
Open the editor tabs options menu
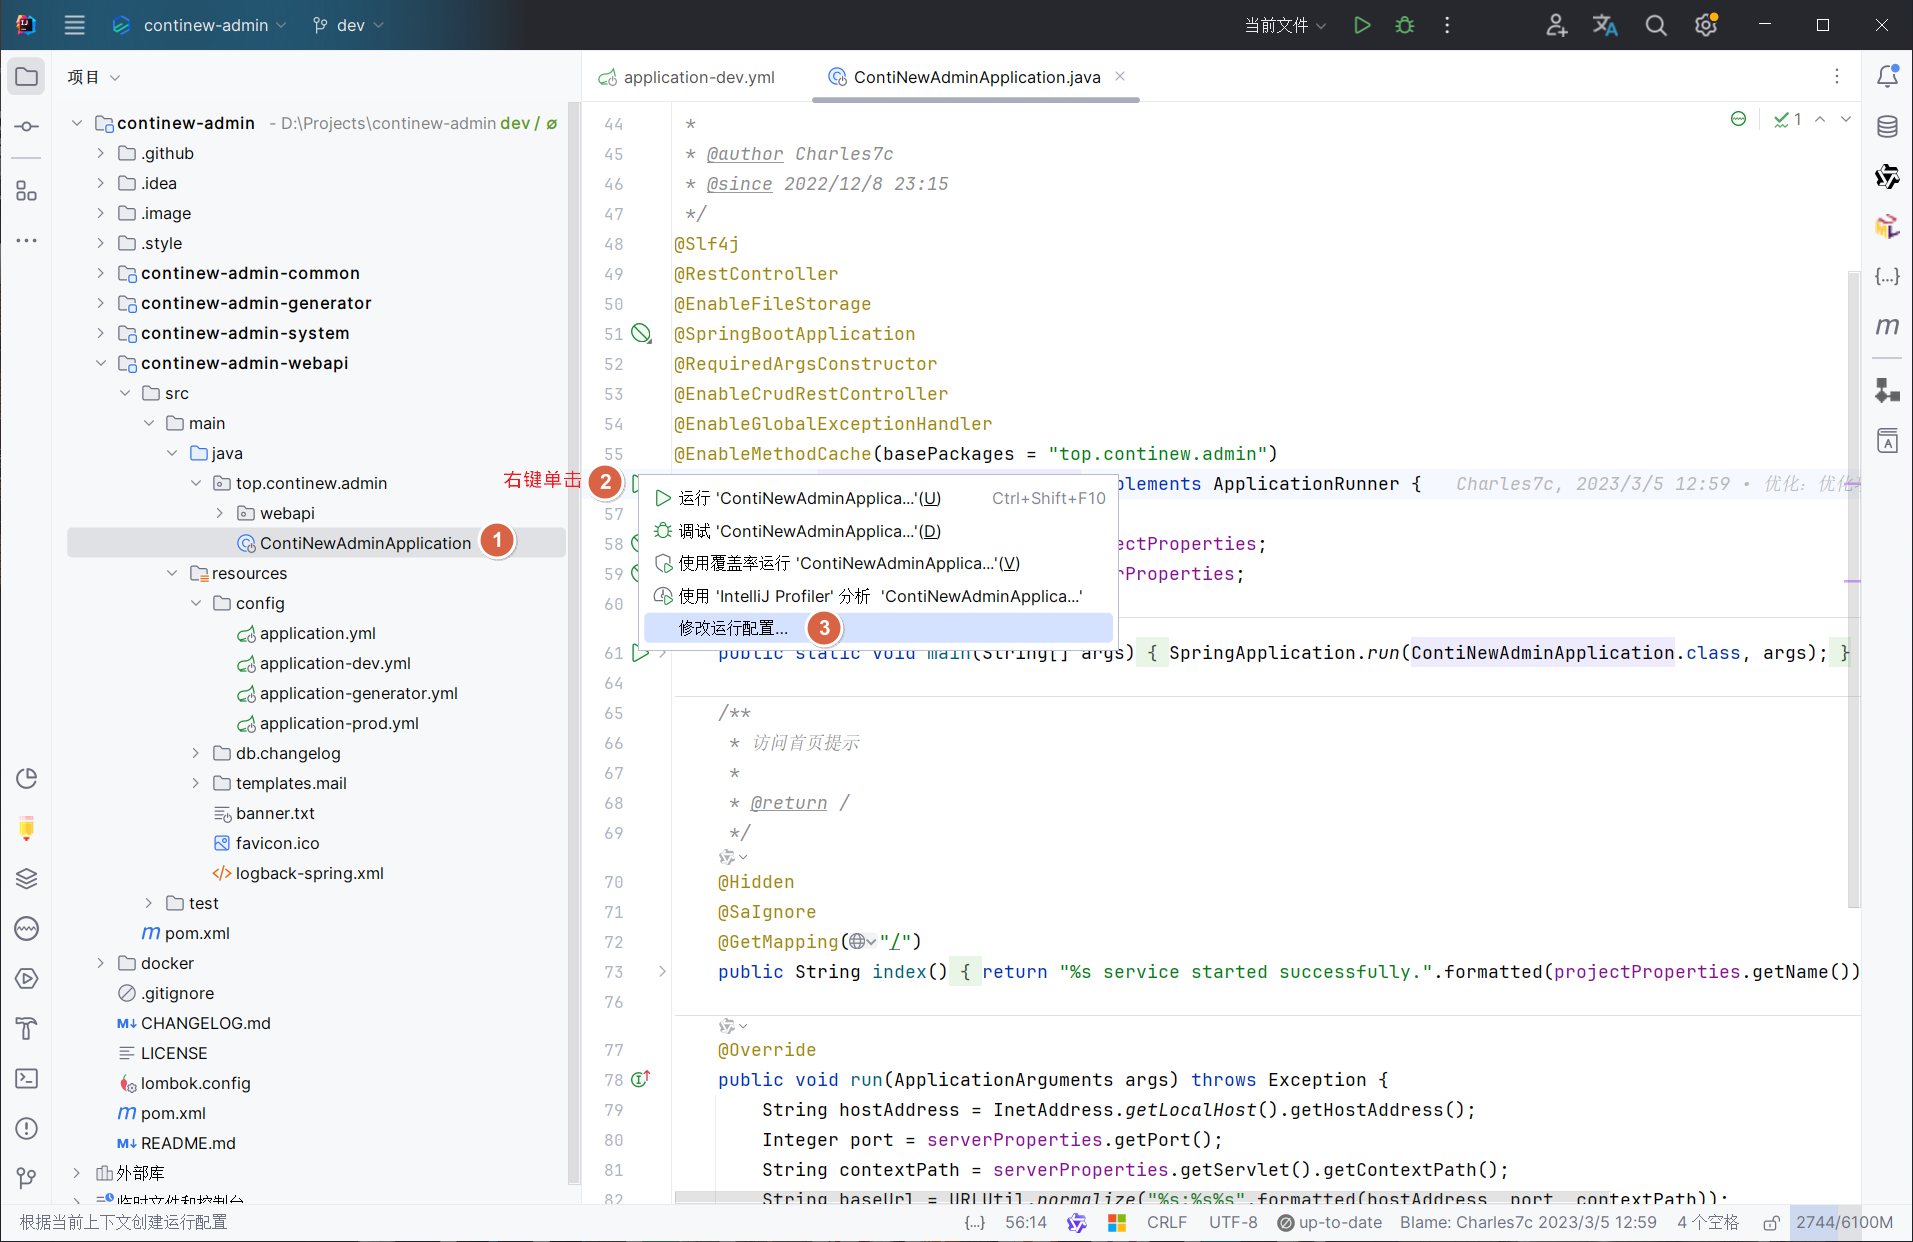point(1837,77)
